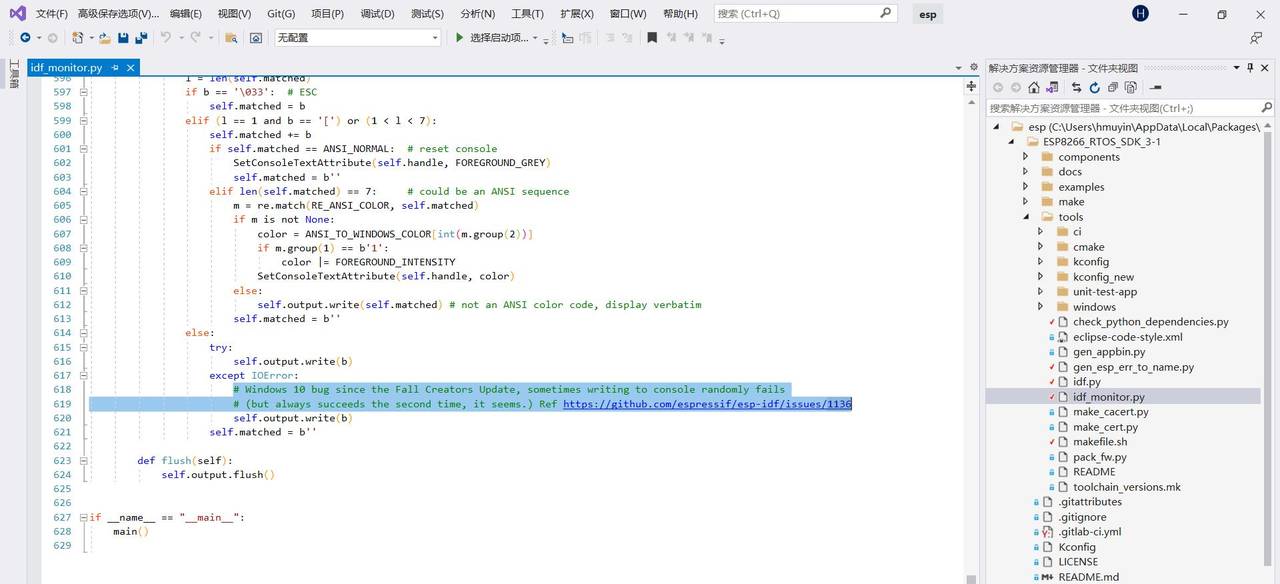Click the Home icon in Solution Explorer

[x=1035, y=87]
